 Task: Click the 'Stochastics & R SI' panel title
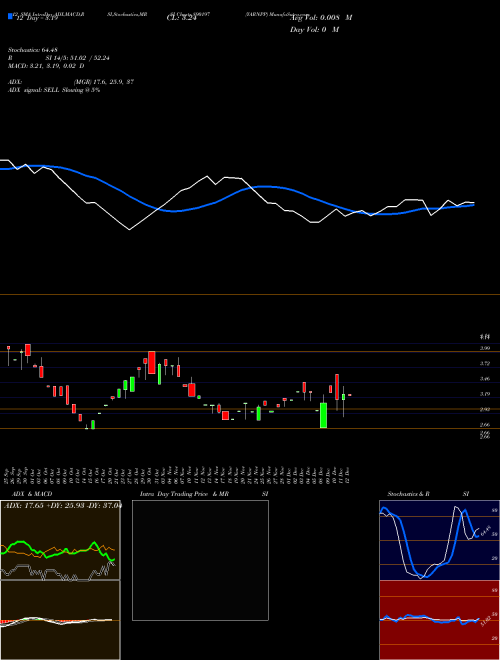click(428, 494)
